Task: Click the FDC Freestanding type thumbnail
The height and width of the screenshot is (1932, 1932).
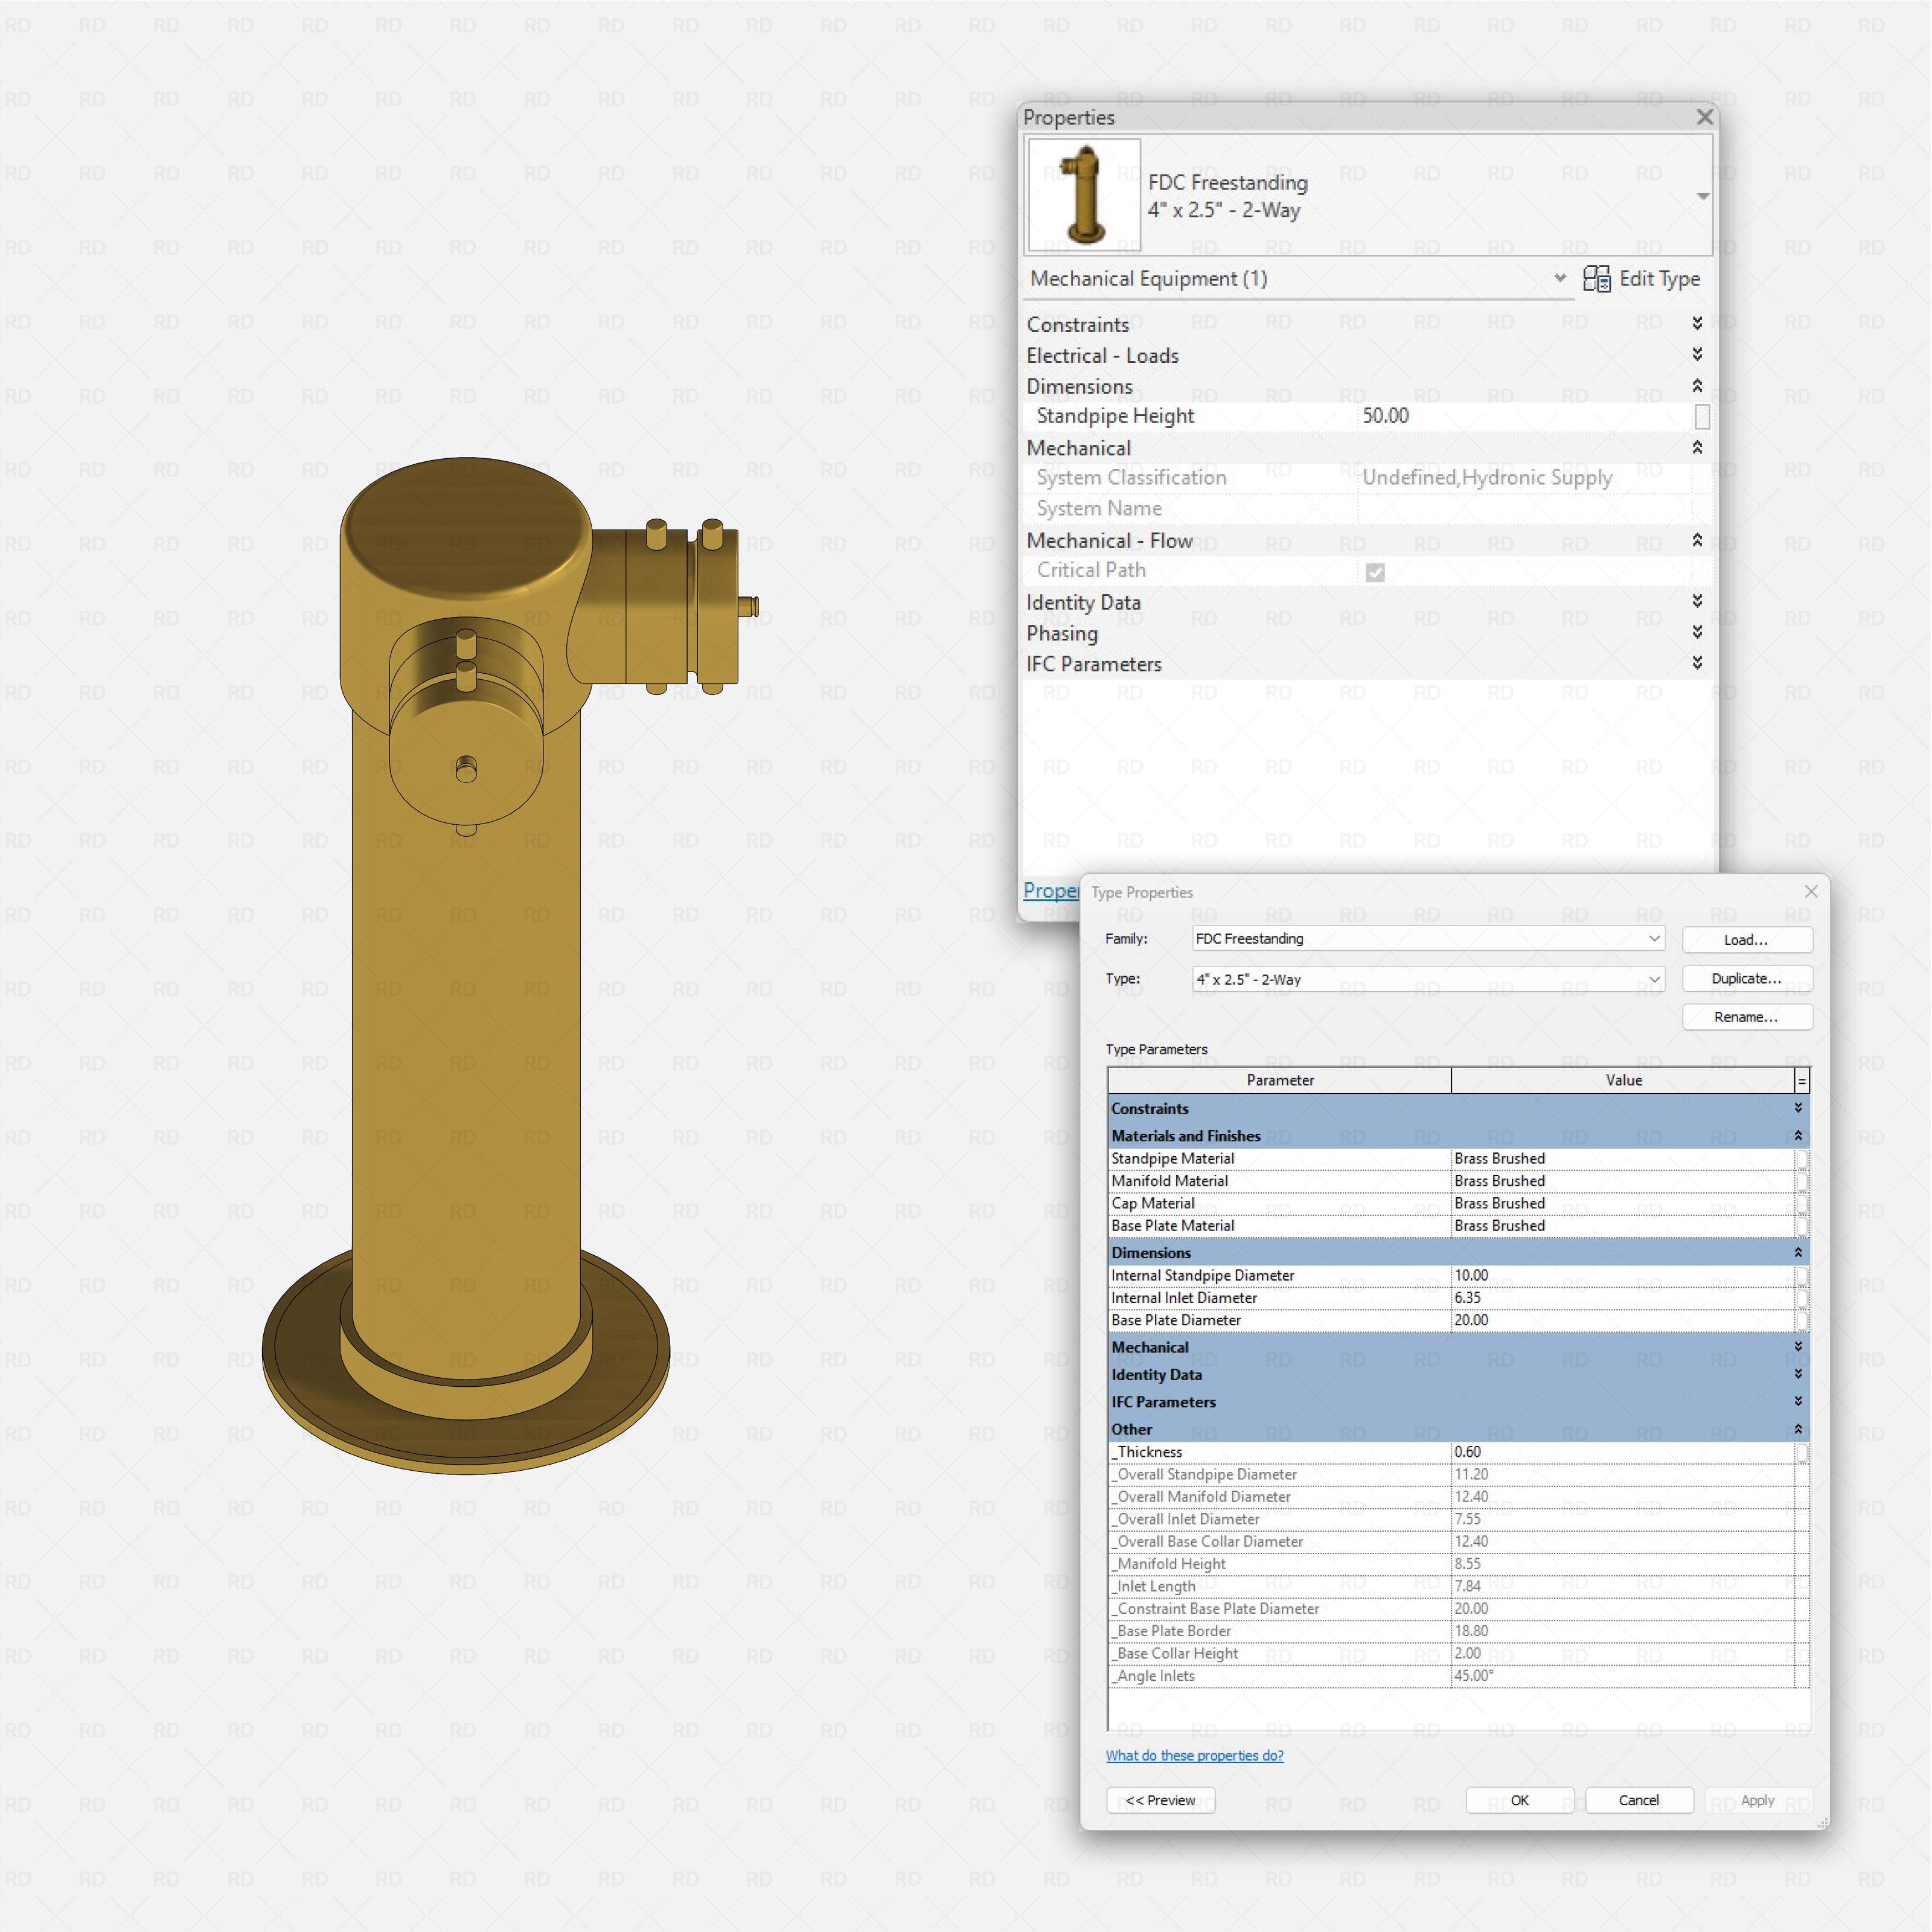Action: (x=1085, y=195)
